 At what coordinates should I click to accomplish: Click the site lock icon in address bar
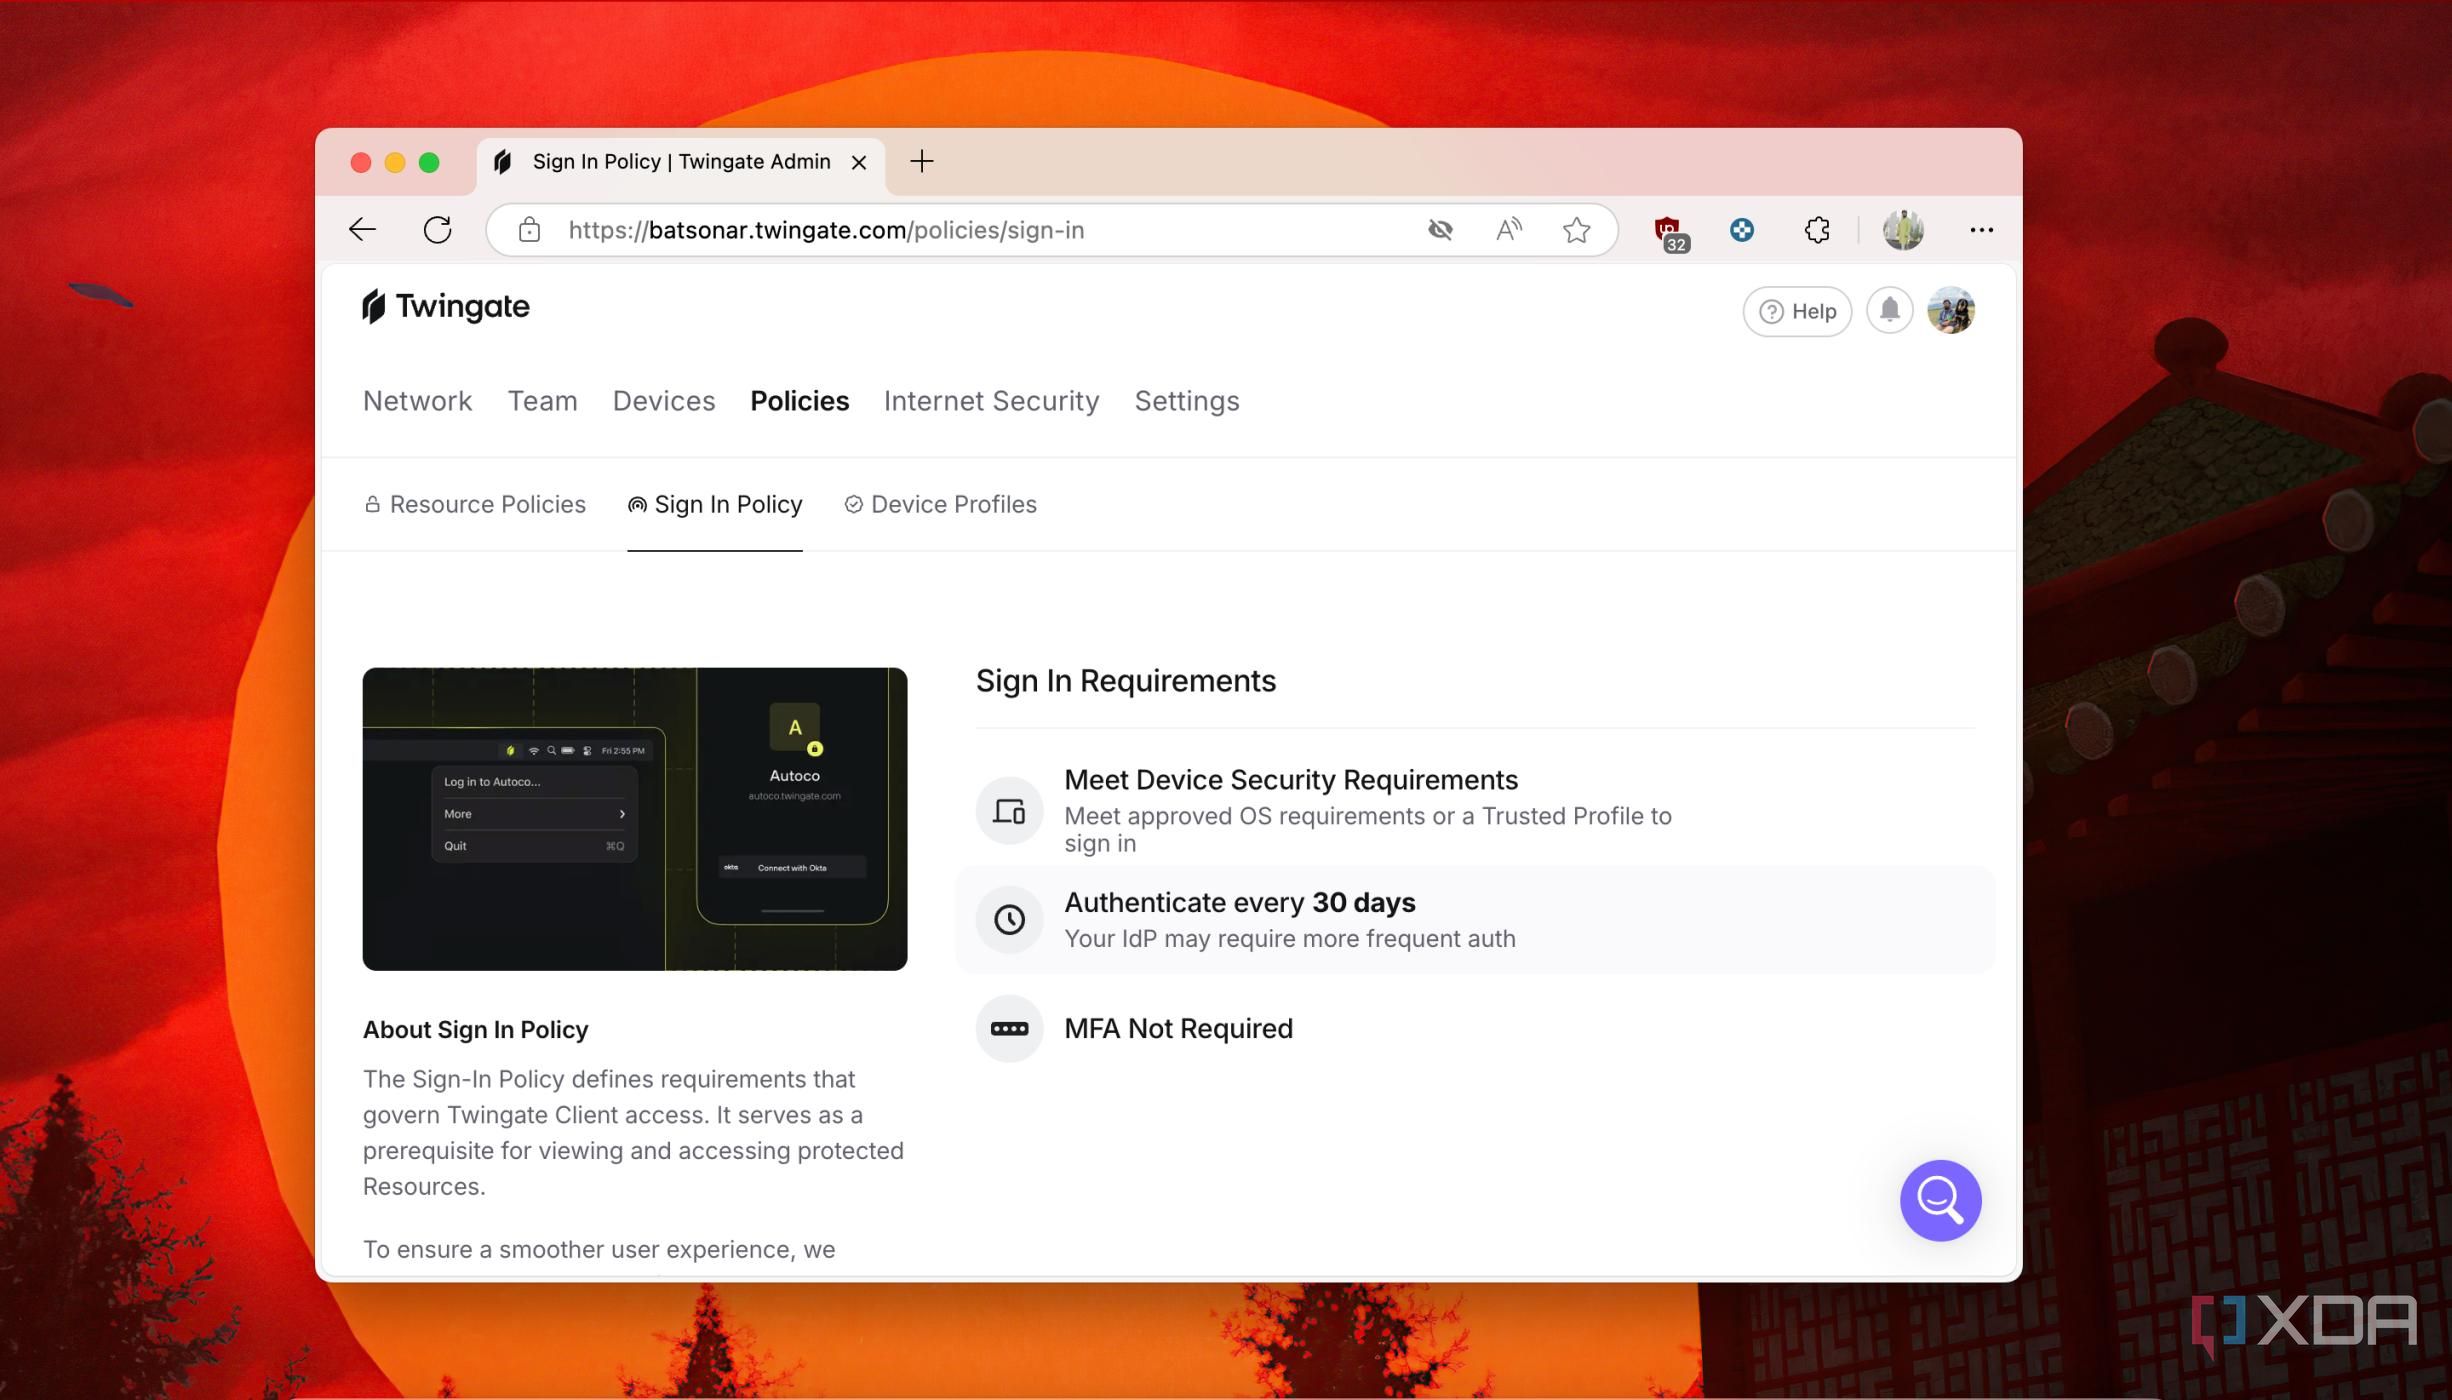pos(529,230)
